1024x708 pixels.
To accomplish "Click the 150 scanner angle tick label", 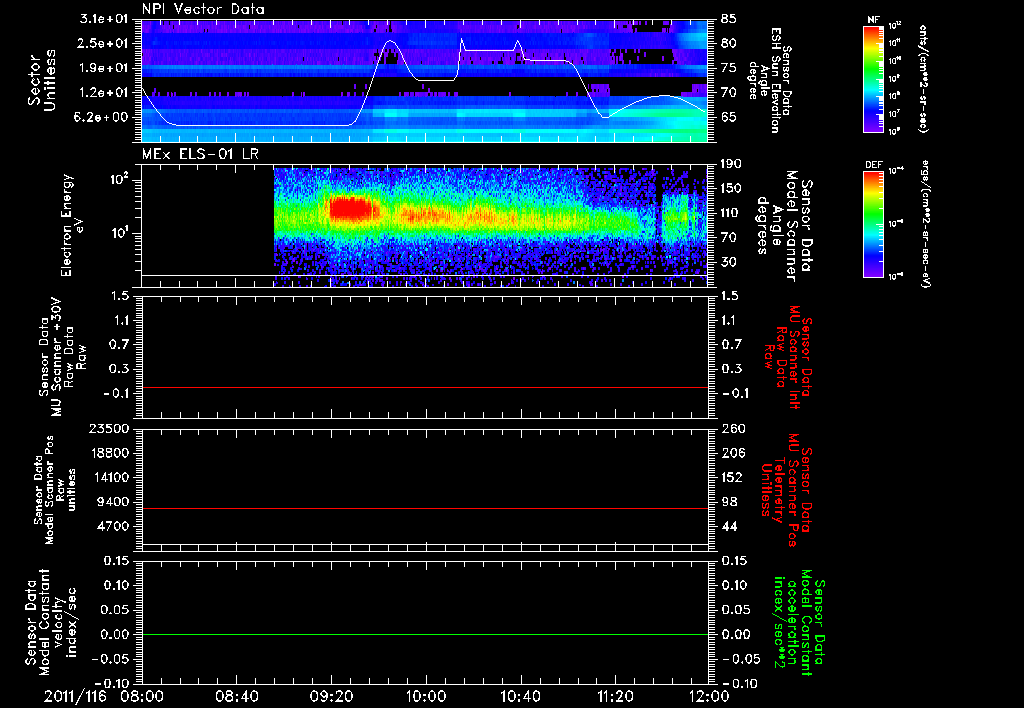I will [x=731, y=188].
